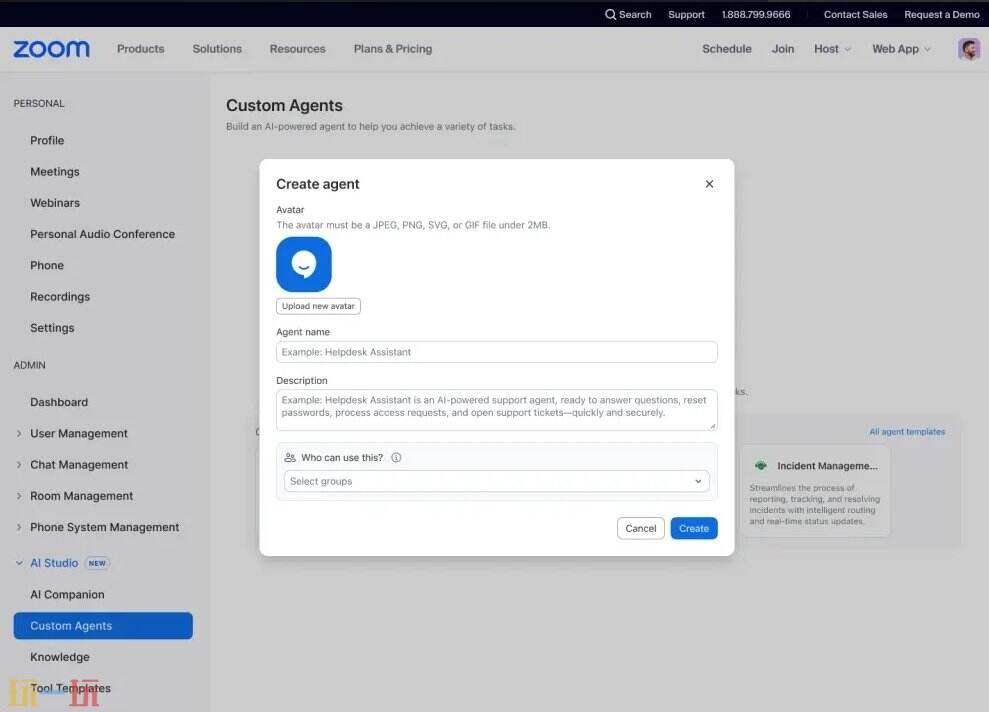The width and height of the screenshot is (989, 712).
Task: Click the default blue chat-bubble agent avatar
Action: (x=303, y=264)
